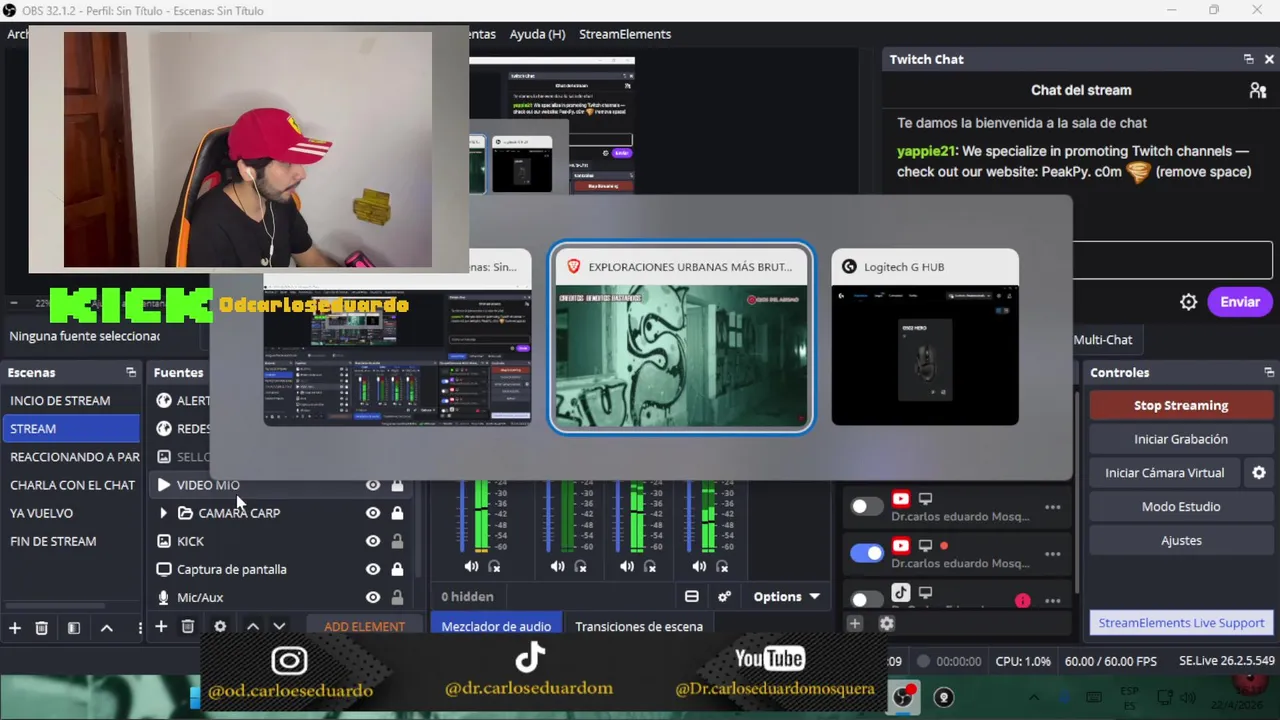Open three-dot menu of TikTok destination
Screen dimensions: 1280x720
1052,601
